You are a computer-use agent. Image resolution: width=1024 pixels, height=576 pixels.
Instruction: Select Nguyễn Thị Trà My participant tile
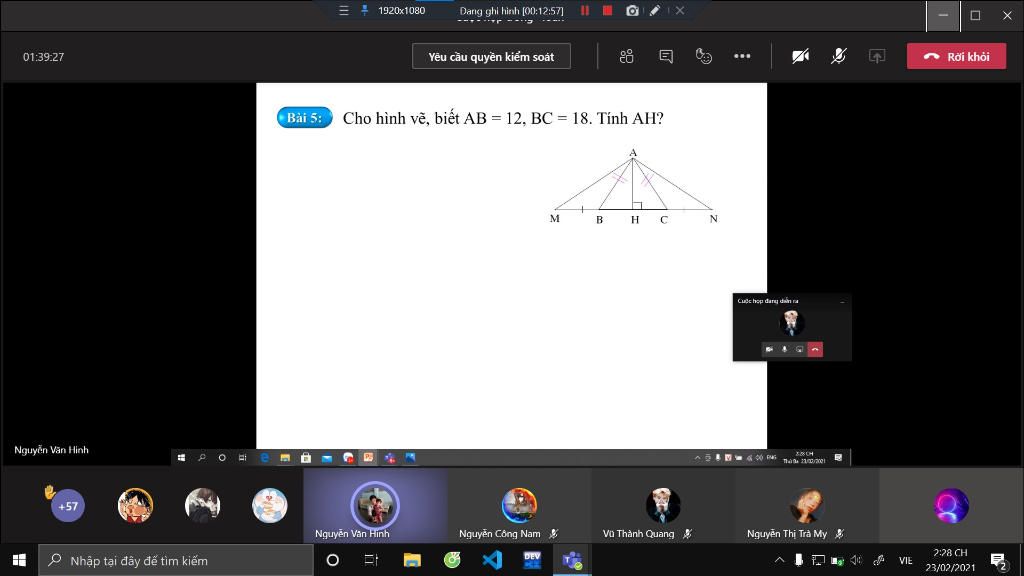coord(807,505)
